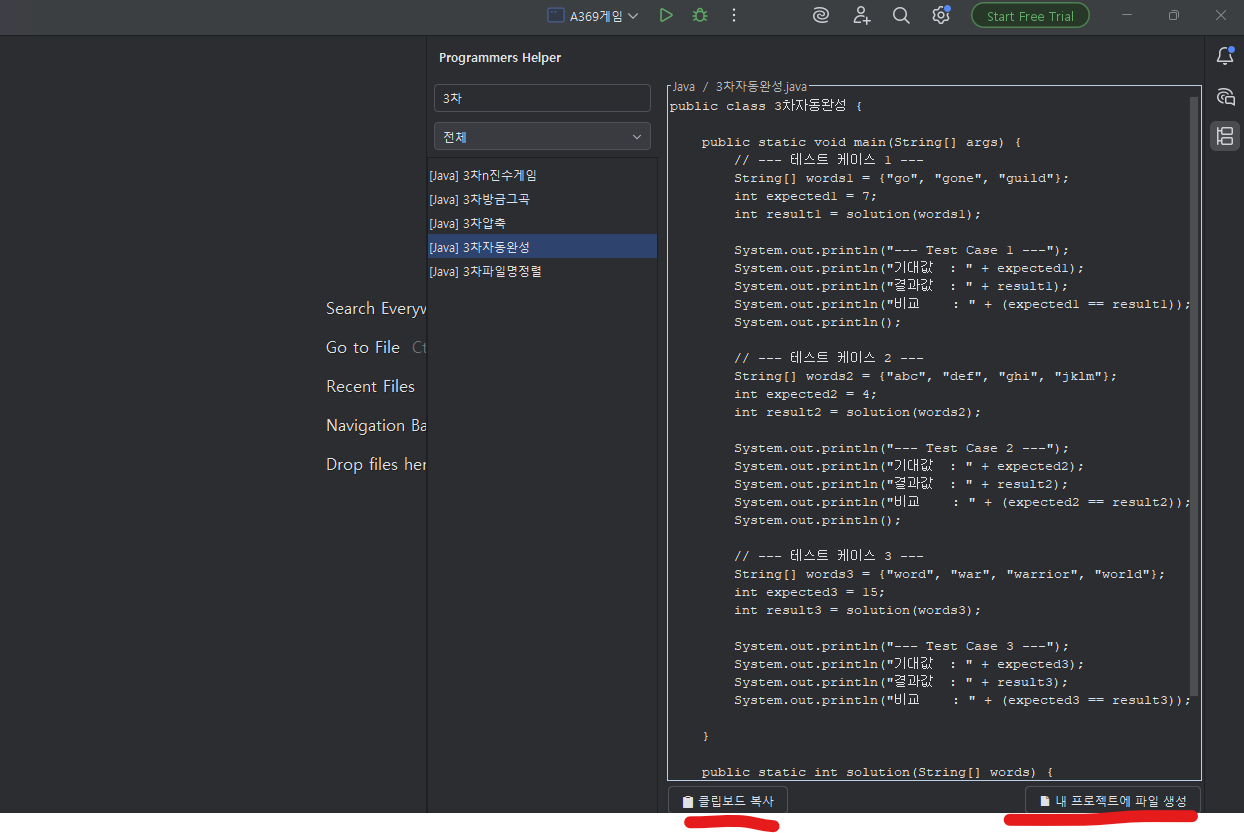Show notifications bell panel
Viewport: 1244px width, 833px height.
pos(1224,57)
